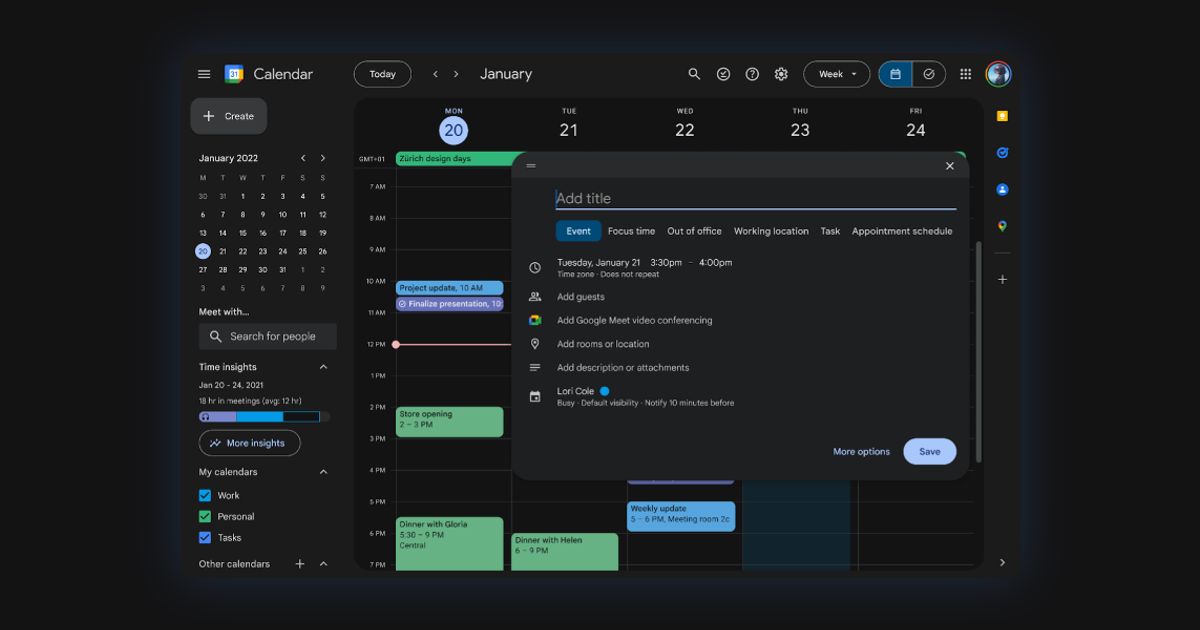Switch to the Out of office tab
Screen dimensions: 1200x630
(694, 231)
